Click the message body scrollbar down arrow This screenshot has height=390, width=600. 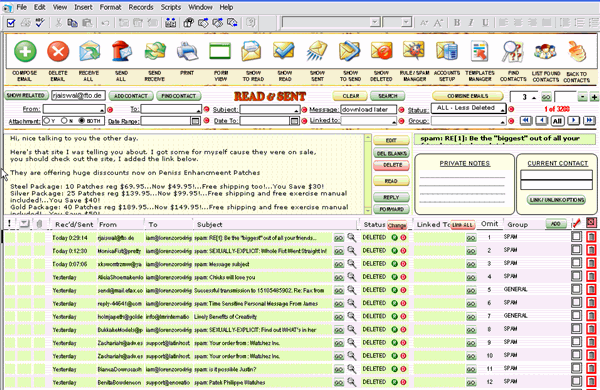point(368,211)
